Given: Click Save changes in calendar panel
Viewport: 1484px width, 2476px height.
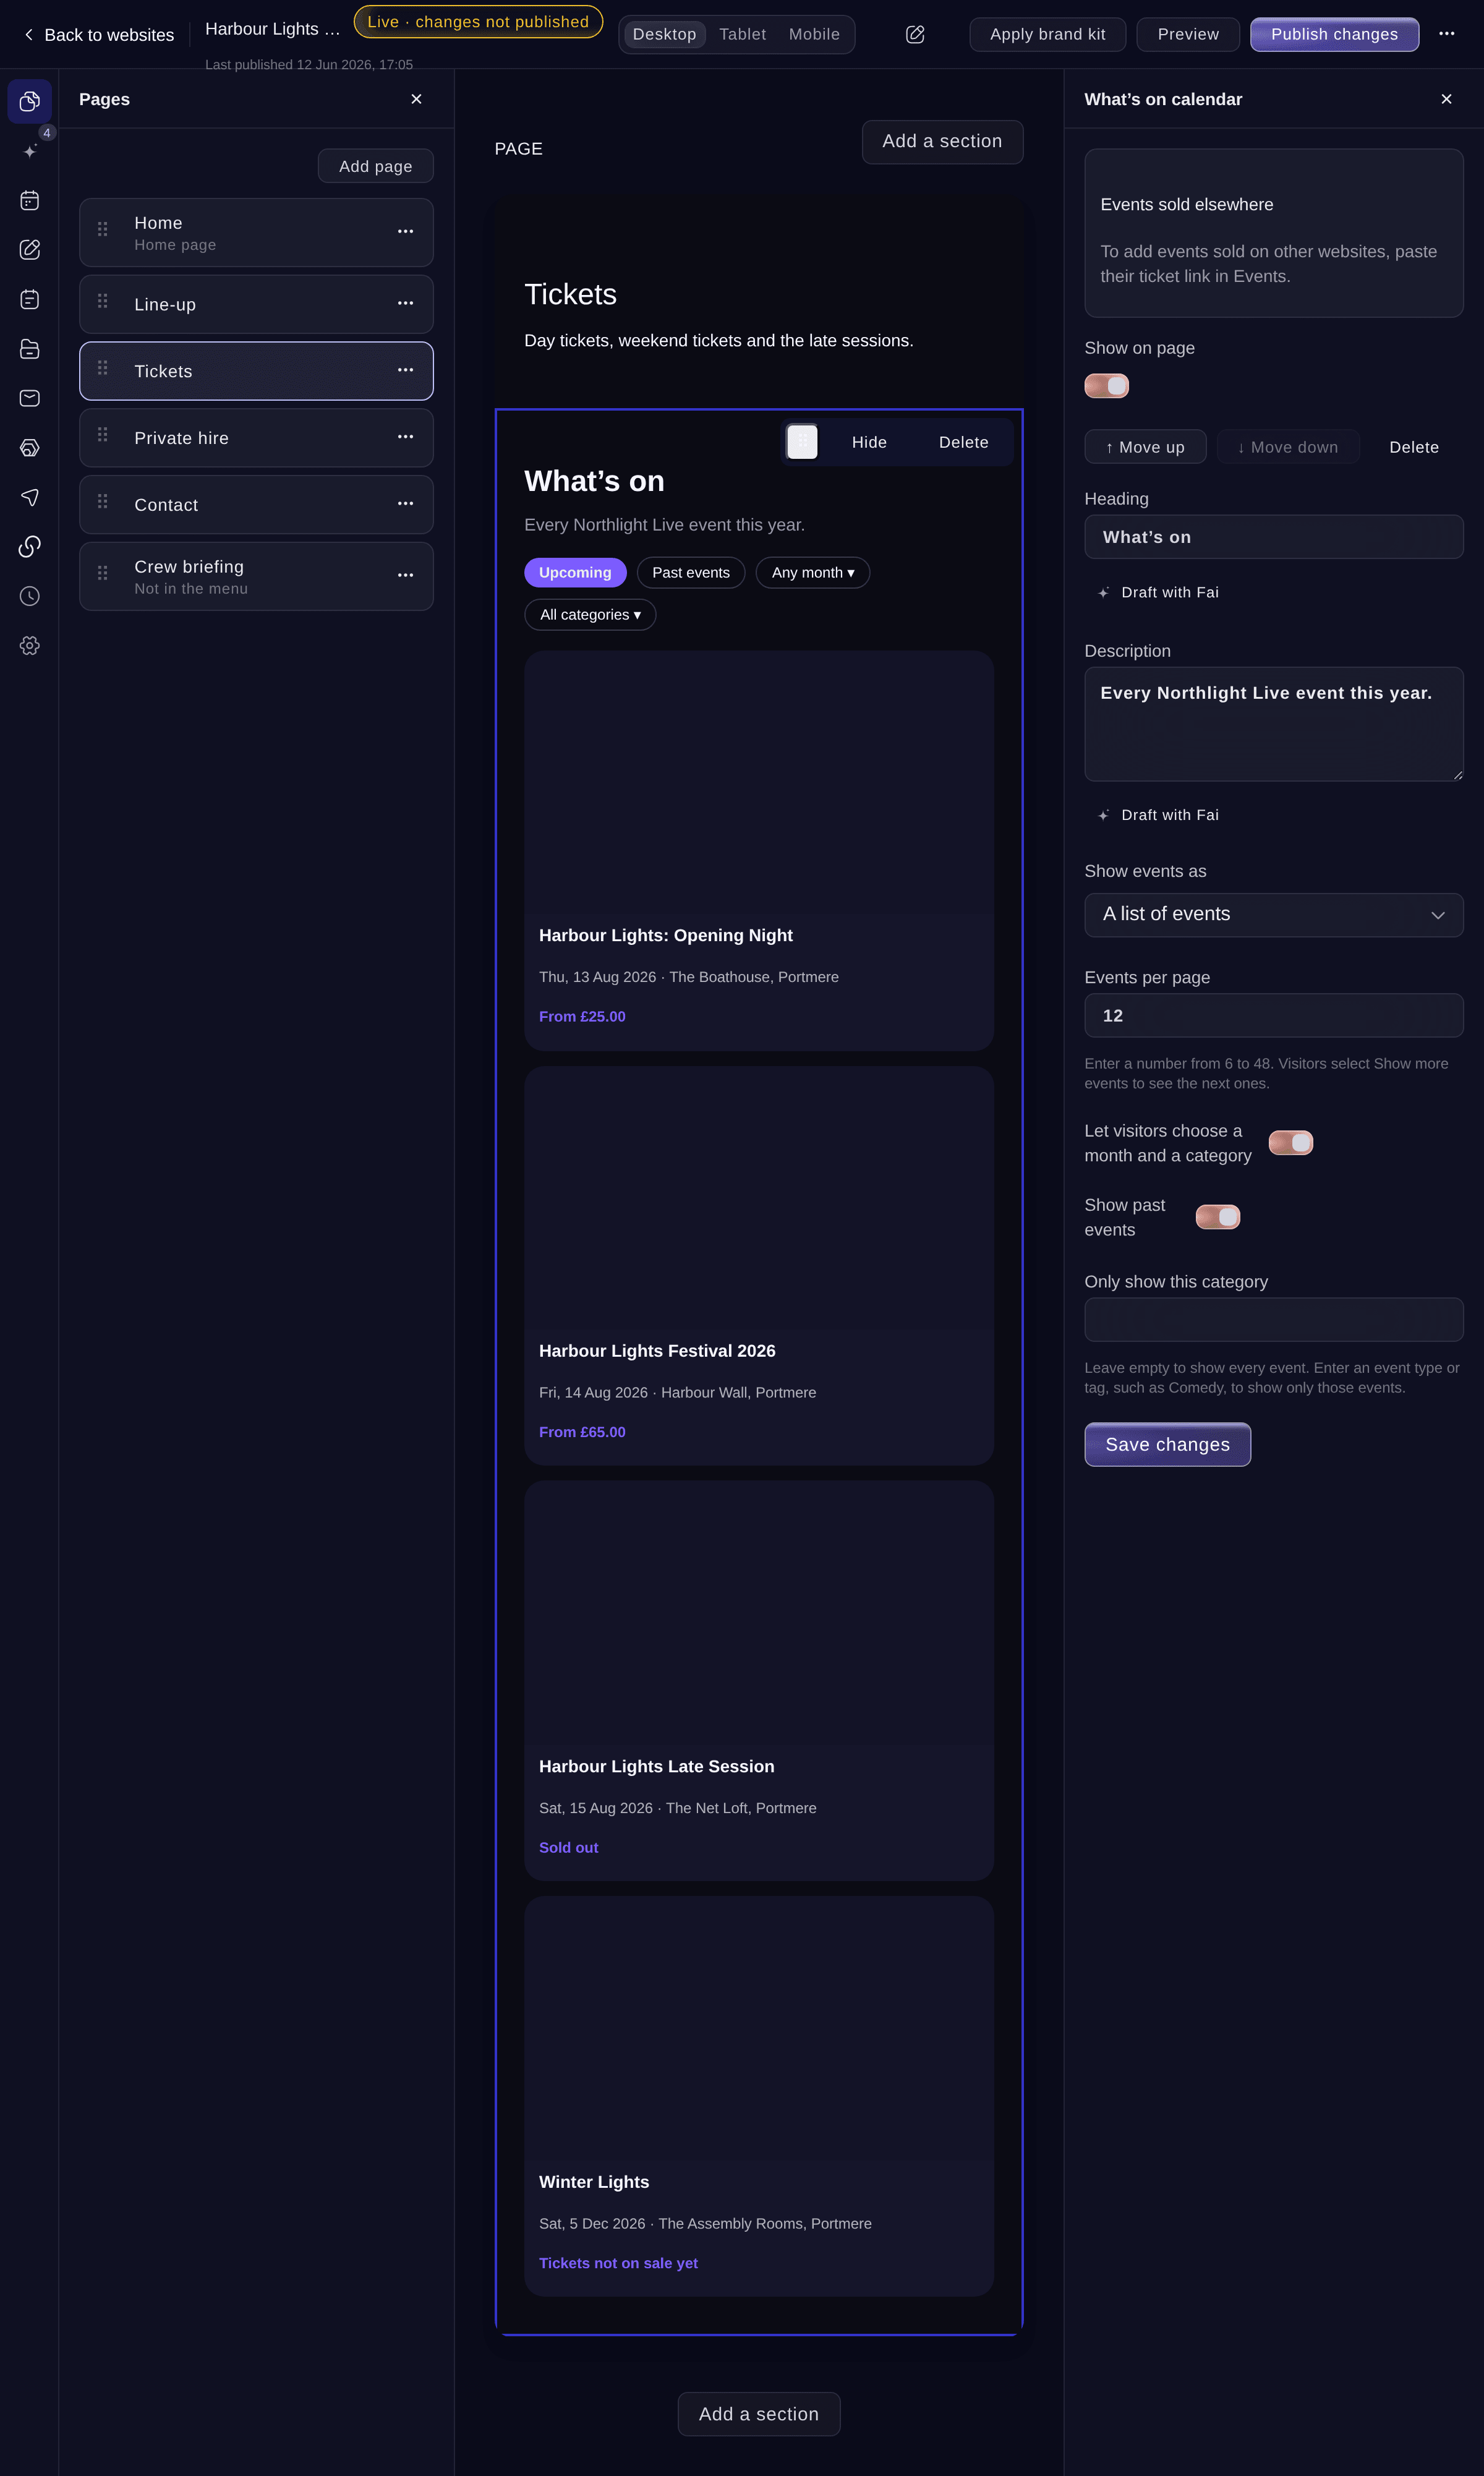Looking at the screenshot, I should click(1167, 1445).
